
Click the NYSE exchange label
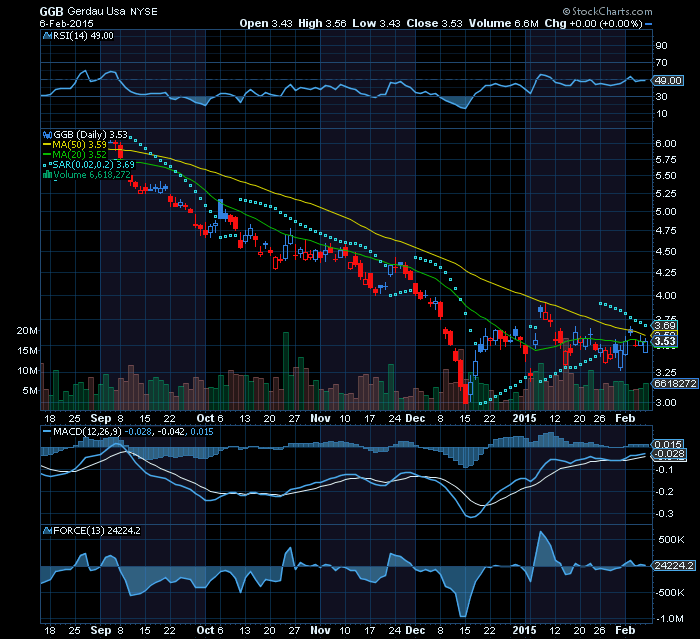coord(144,12)
